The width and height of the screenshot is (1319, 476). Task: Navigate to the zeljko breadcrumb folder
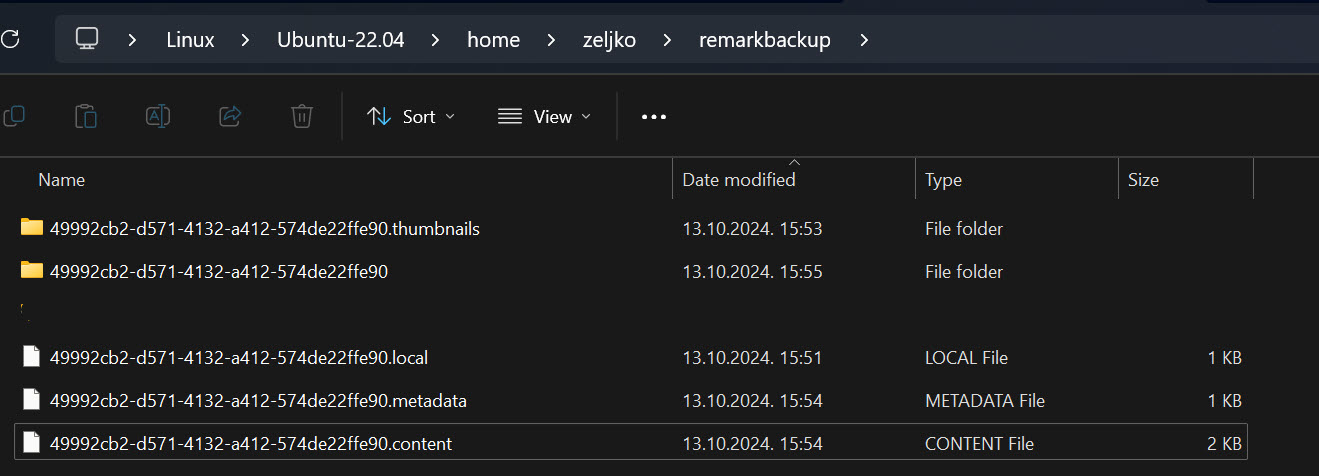[609, 40]
